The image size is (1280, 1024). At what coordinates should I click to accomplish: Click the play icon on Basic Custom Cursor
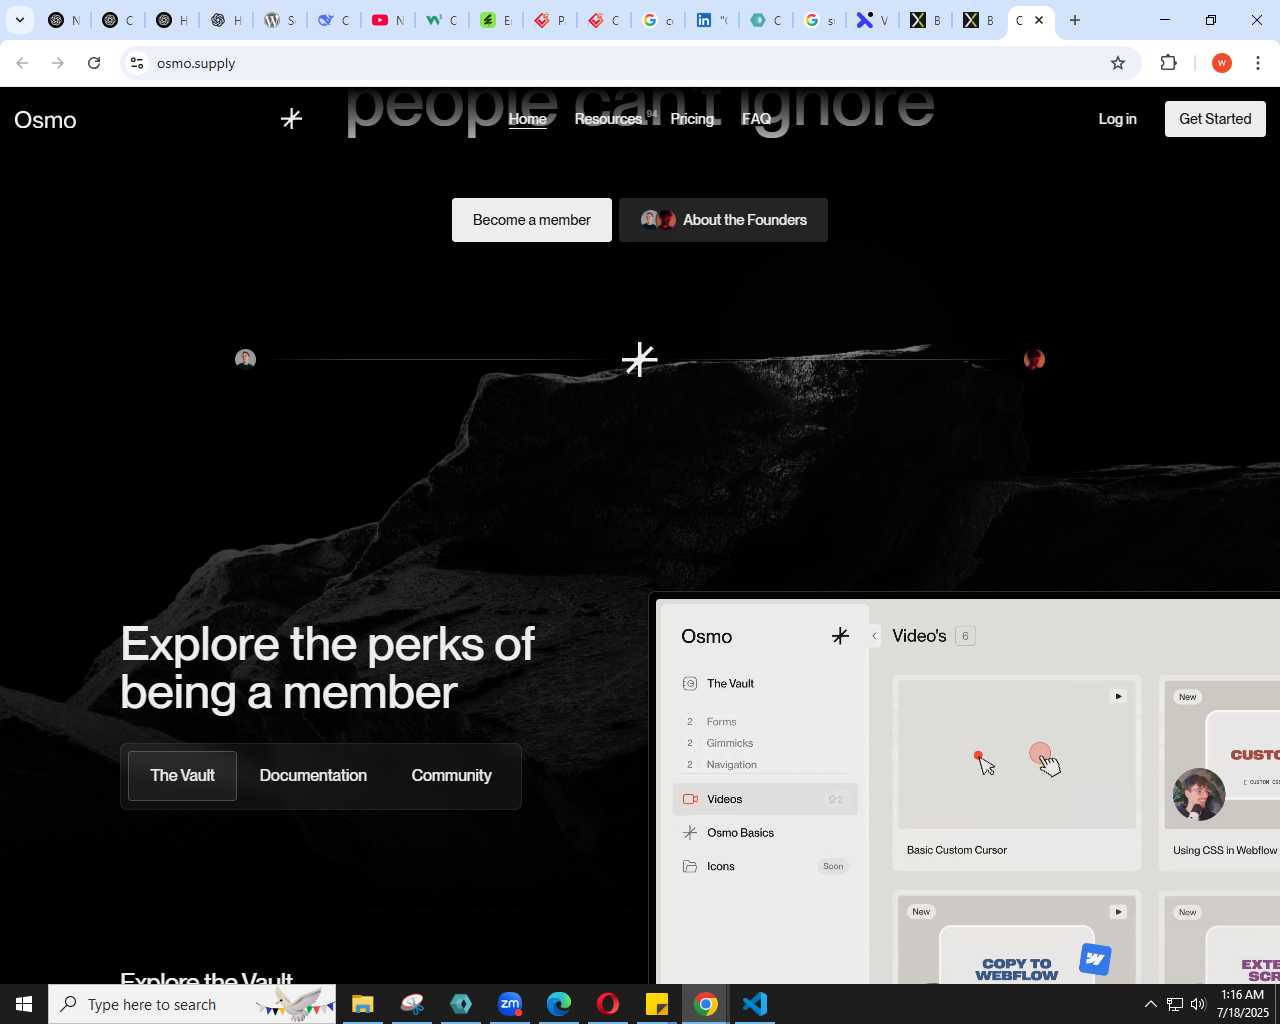point(1118,696)
